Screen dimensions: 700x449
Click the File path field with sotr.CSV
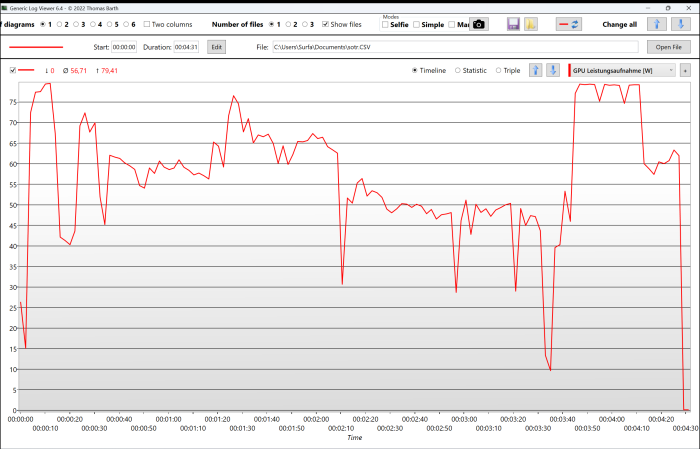pos(455,47)
